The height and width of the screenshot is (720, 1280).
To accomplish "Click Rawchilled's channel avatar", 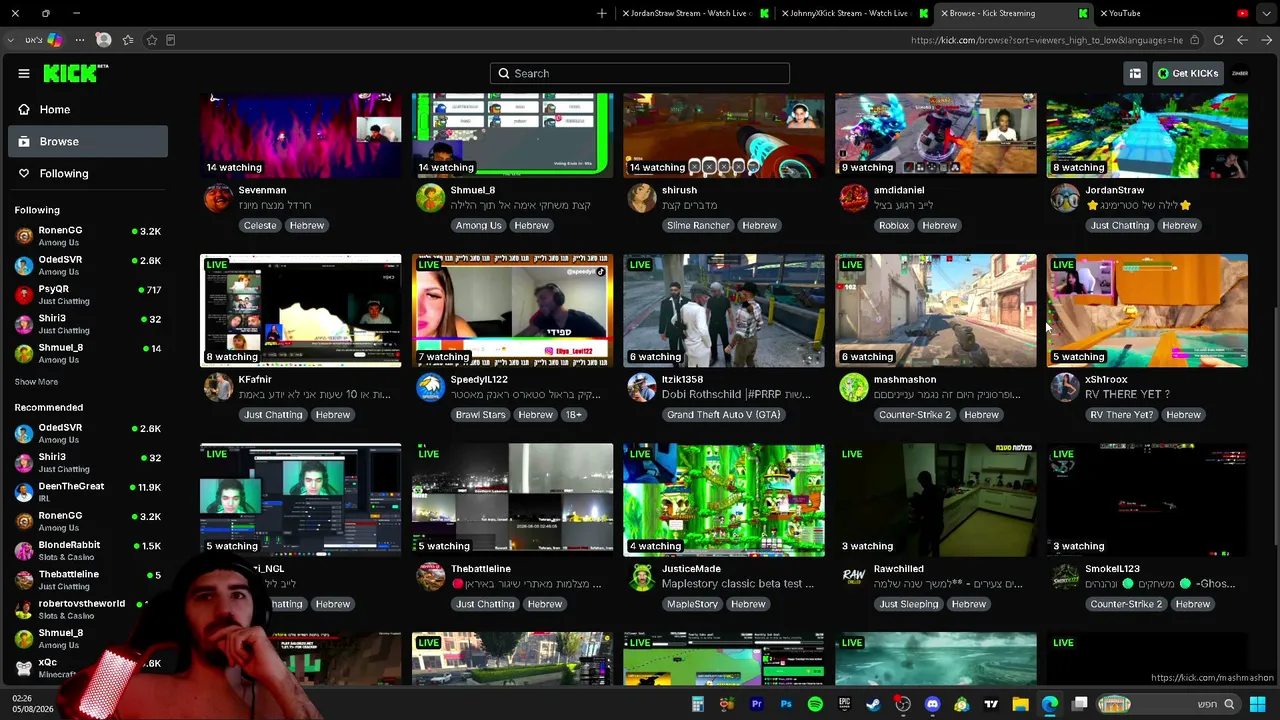I will point(853,576).
